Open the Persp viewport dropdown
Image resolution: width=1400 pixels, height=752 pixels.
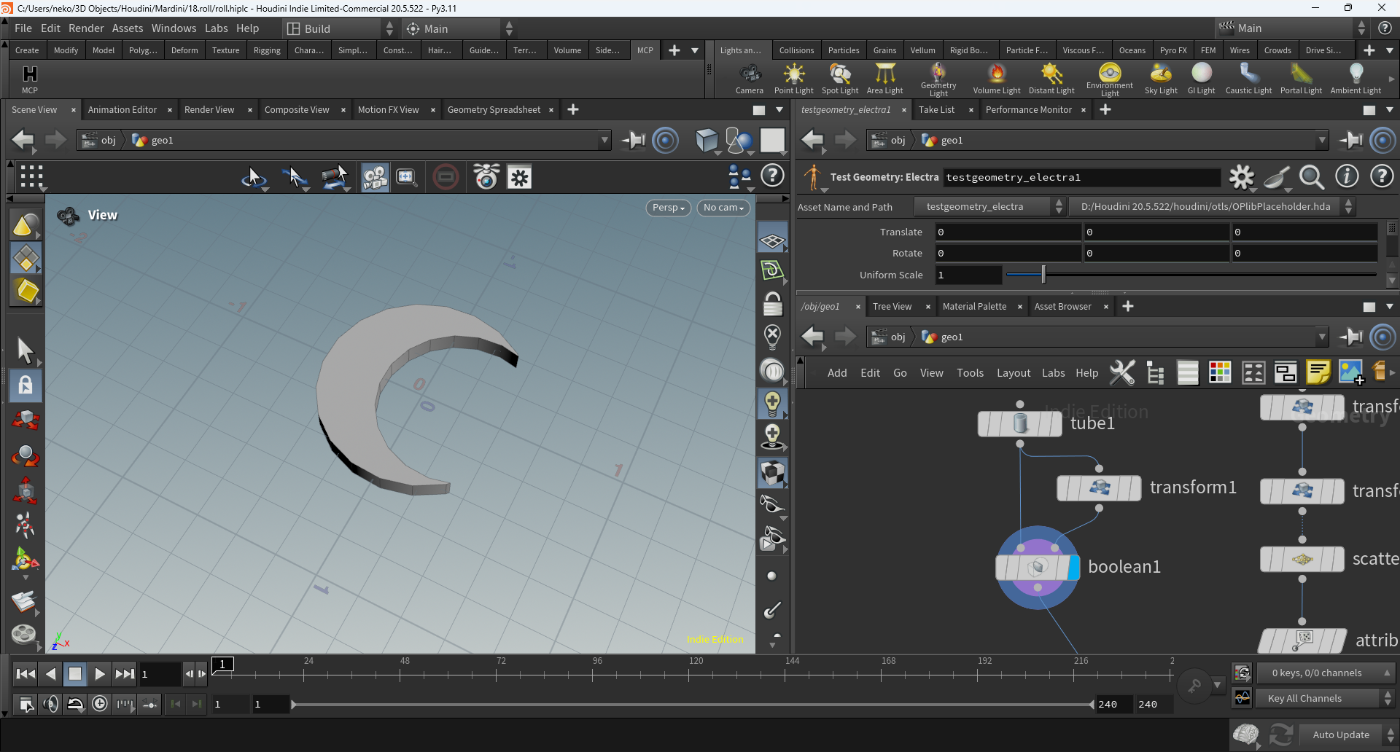(669, 208)
